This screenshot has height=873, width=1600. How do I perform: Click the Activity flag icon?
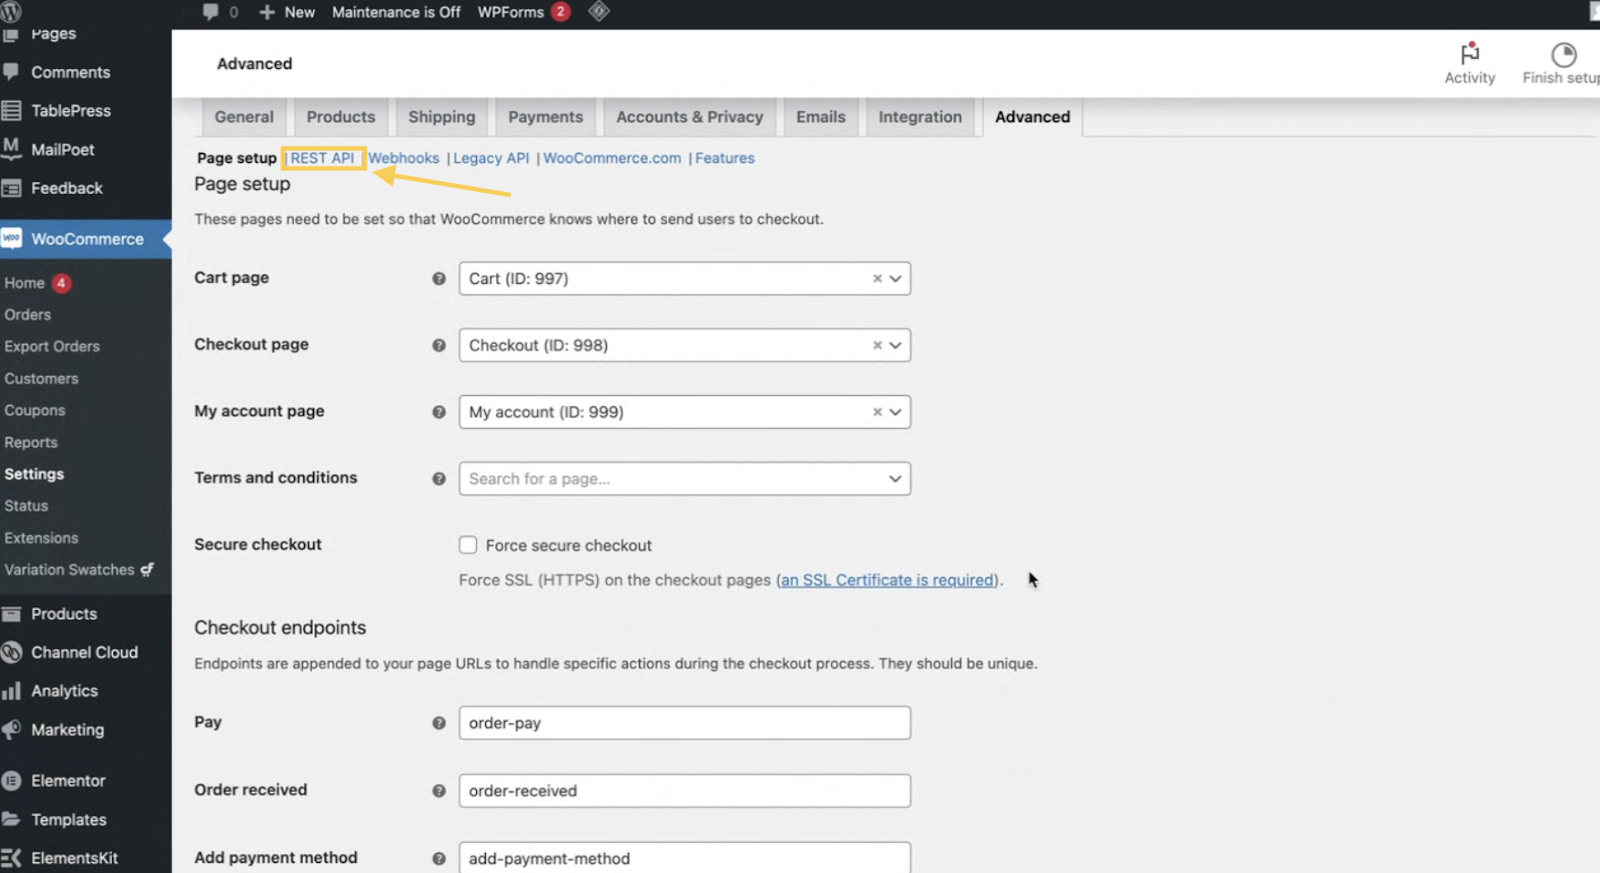click(x=1469, y=54)
